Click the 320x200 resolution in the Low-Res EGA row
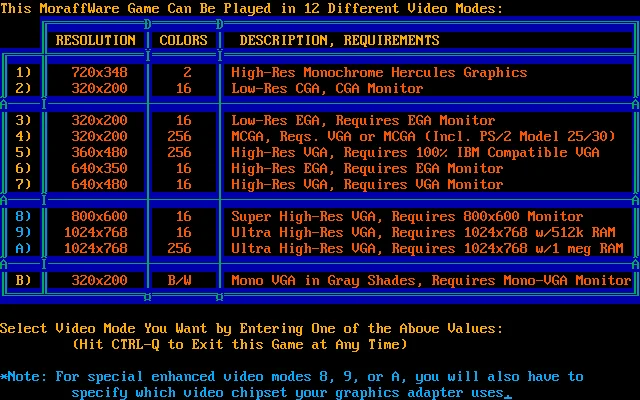 [x=100, y=120]
